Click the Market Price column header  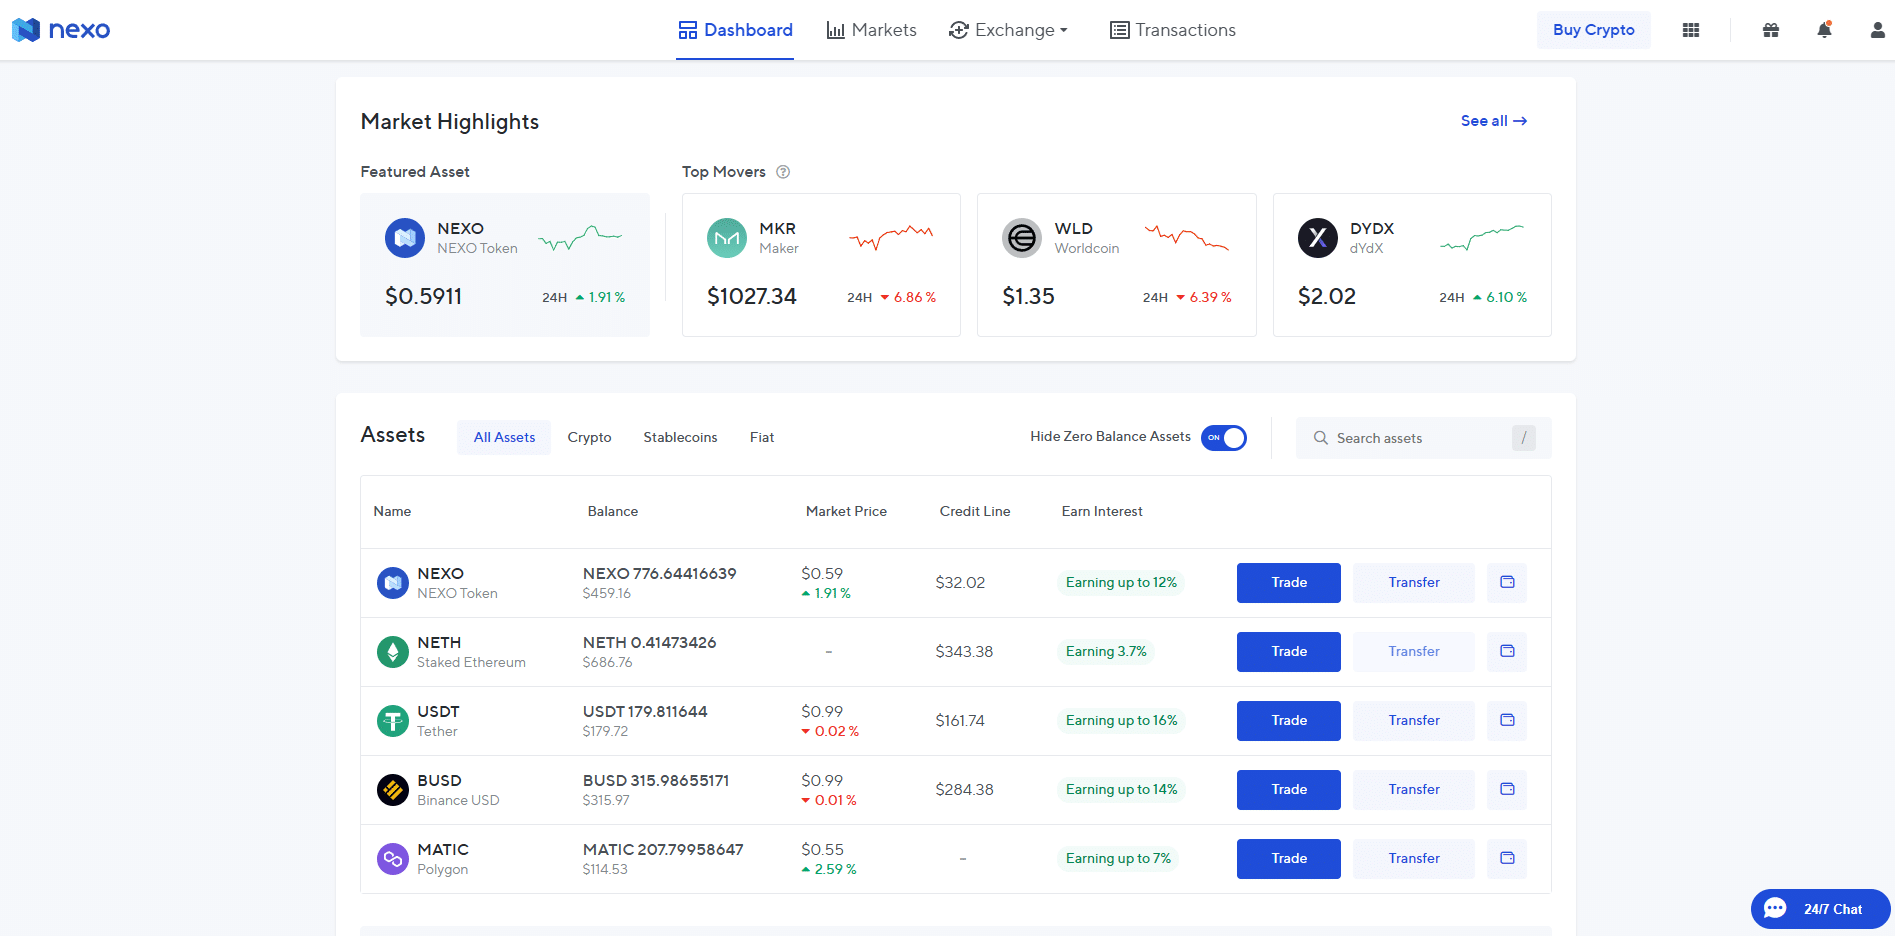click(x=846, y=512)
